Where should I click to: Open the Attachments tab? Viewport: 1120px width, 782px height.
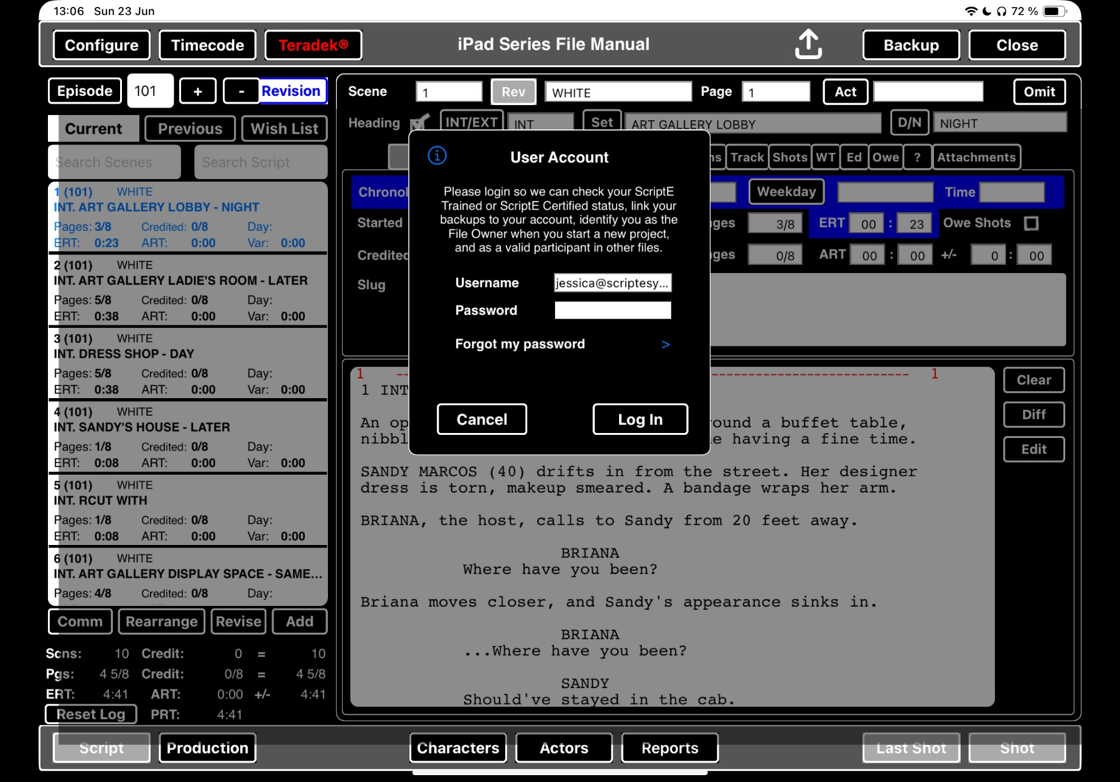pyautogui.click(x=976, y=157)
